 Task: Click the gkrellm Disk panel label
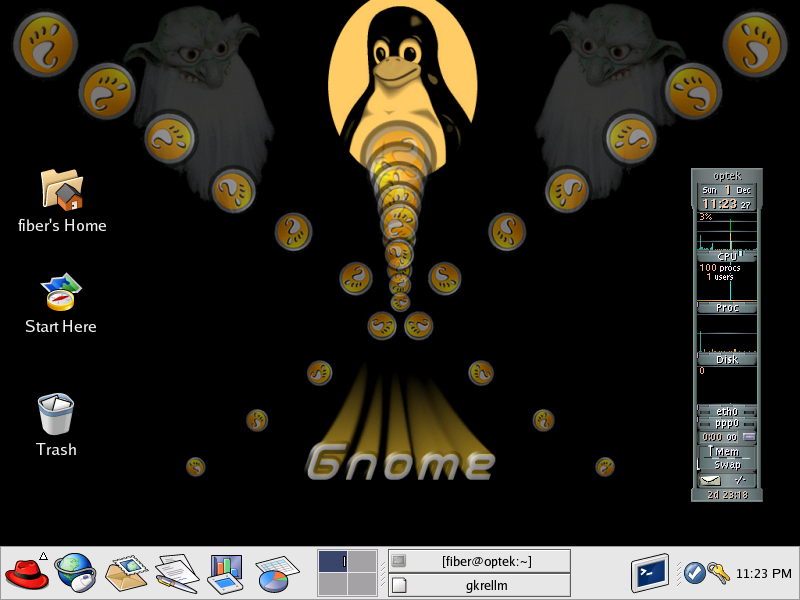727,360
